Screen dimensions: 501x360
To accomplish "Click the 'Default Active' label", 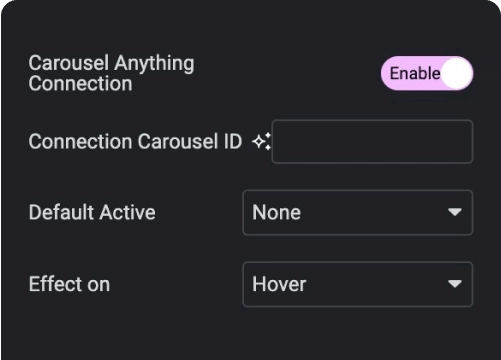I will [x=92, y=213].
